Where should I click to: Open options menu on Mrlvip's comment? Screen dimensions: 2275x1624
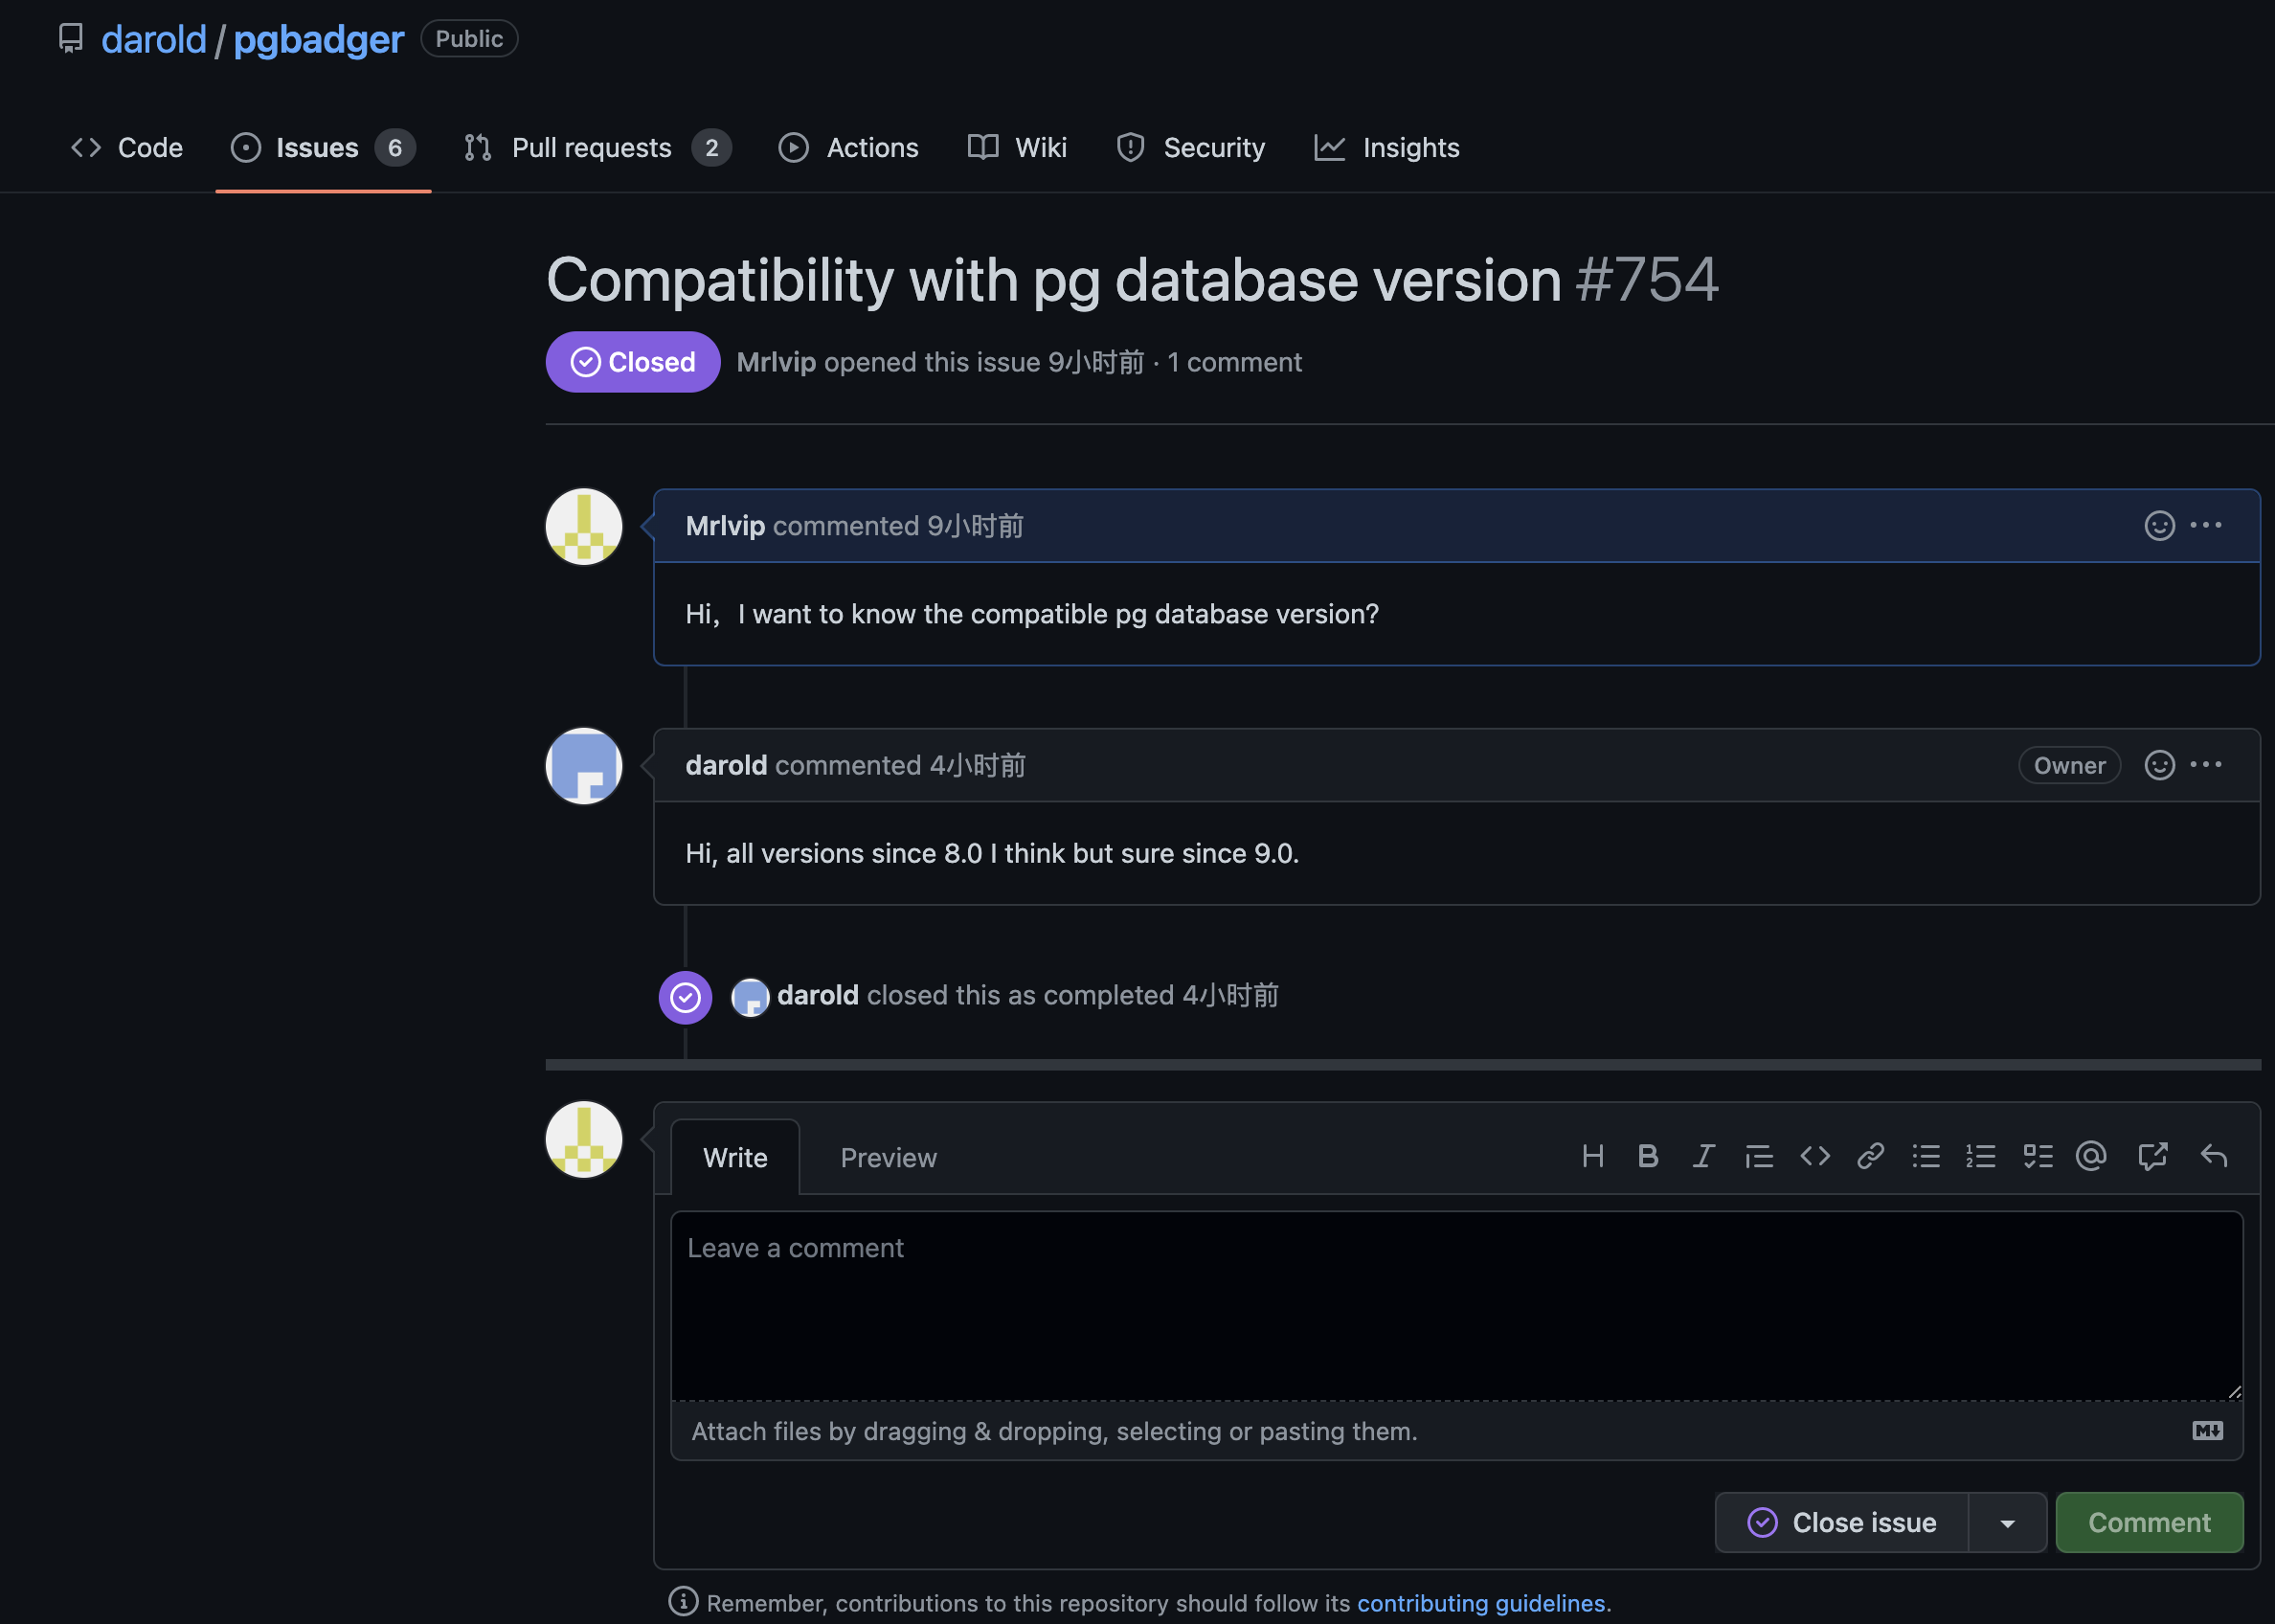(x=2206, y=526)
